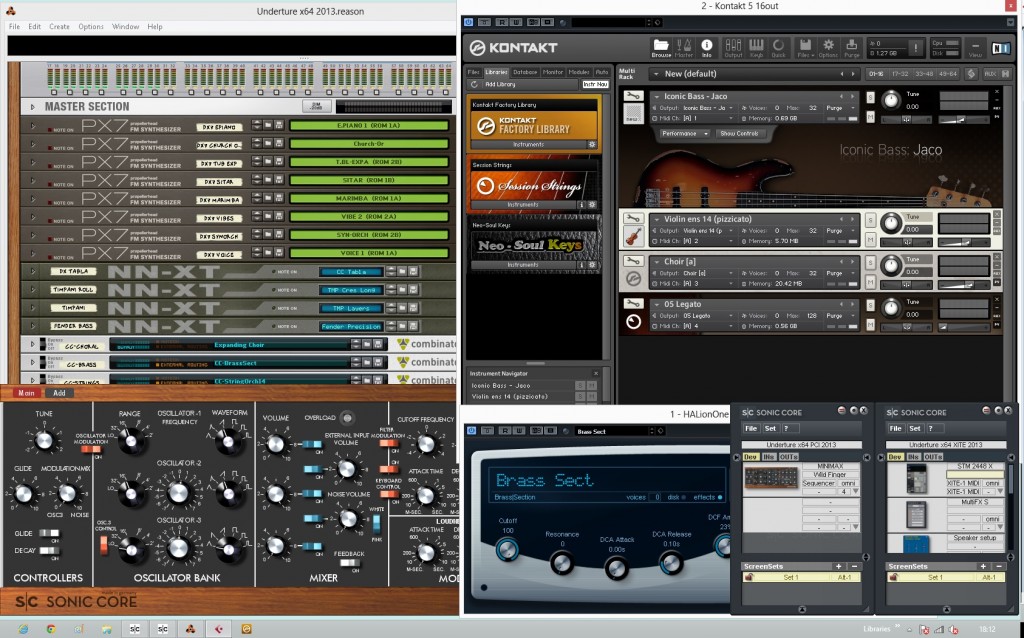Adjust the Cutoff knob in HALionOne
The height and width of the screenshot is (638, 1024).
pyautogui.click(x=508, y=547)
